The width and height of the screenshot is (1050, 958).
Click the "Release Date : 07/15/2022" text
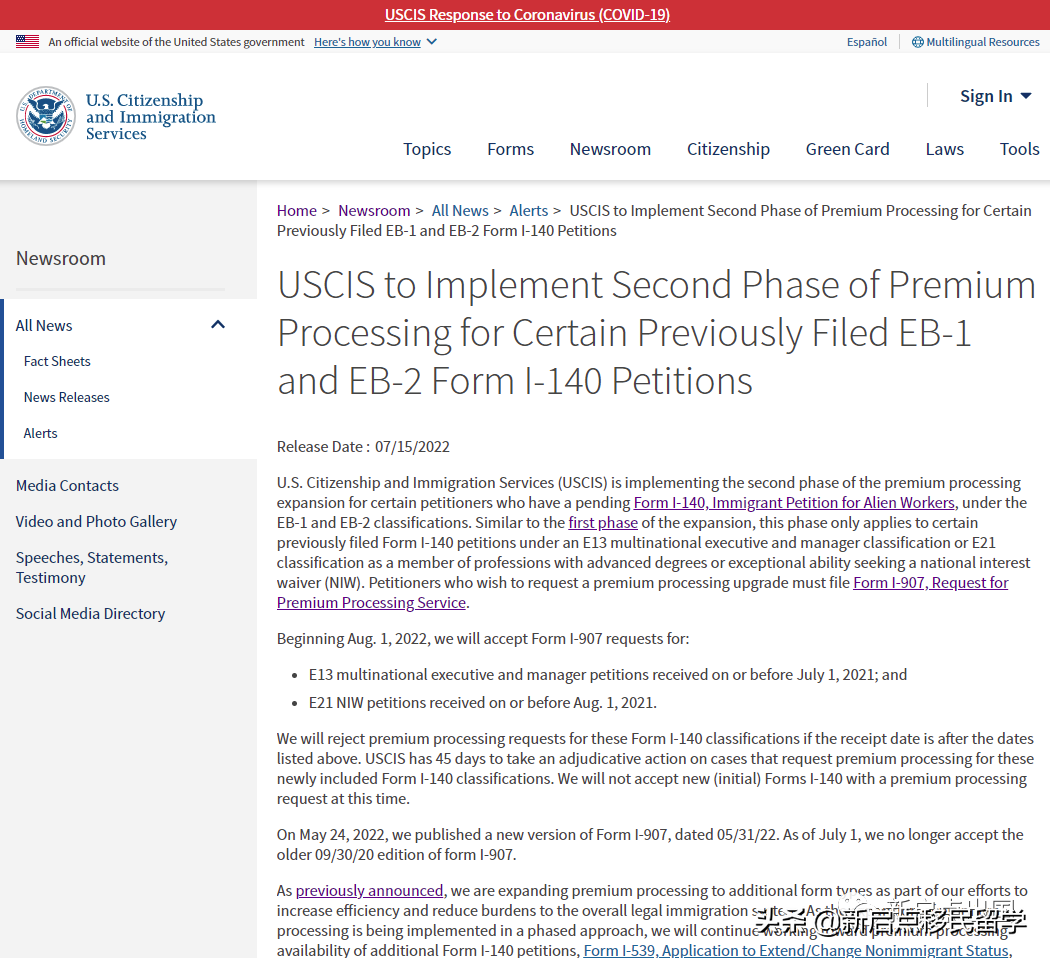click(363, 447)
